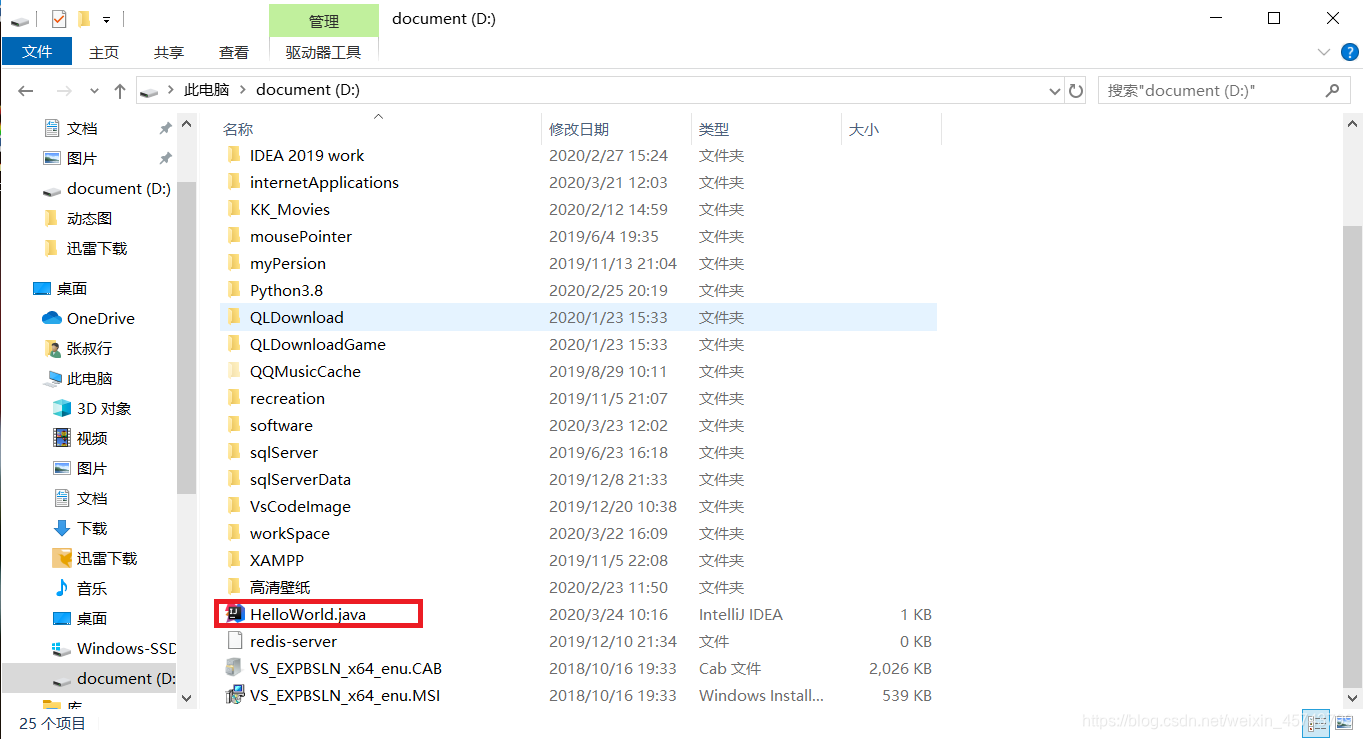The image size is (1363, 739).
Task: Expand the address bar history dropdown
Action: click(x=1055, y=90)
